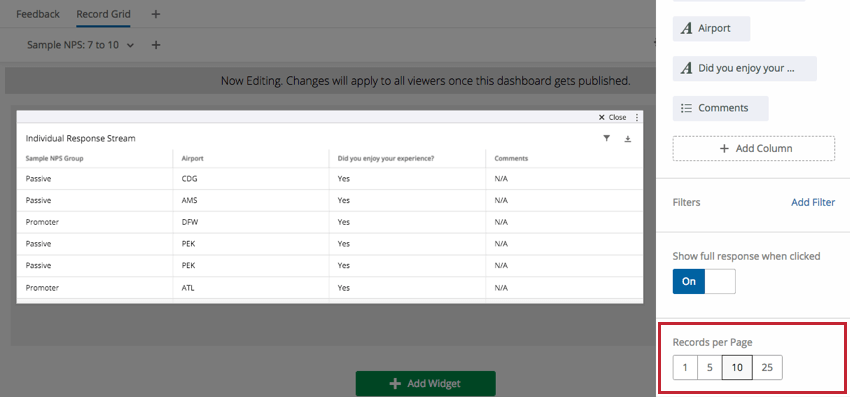Sort by the Airport column header
This screenshot has height=397, width=850.
(x=192, y=158)
